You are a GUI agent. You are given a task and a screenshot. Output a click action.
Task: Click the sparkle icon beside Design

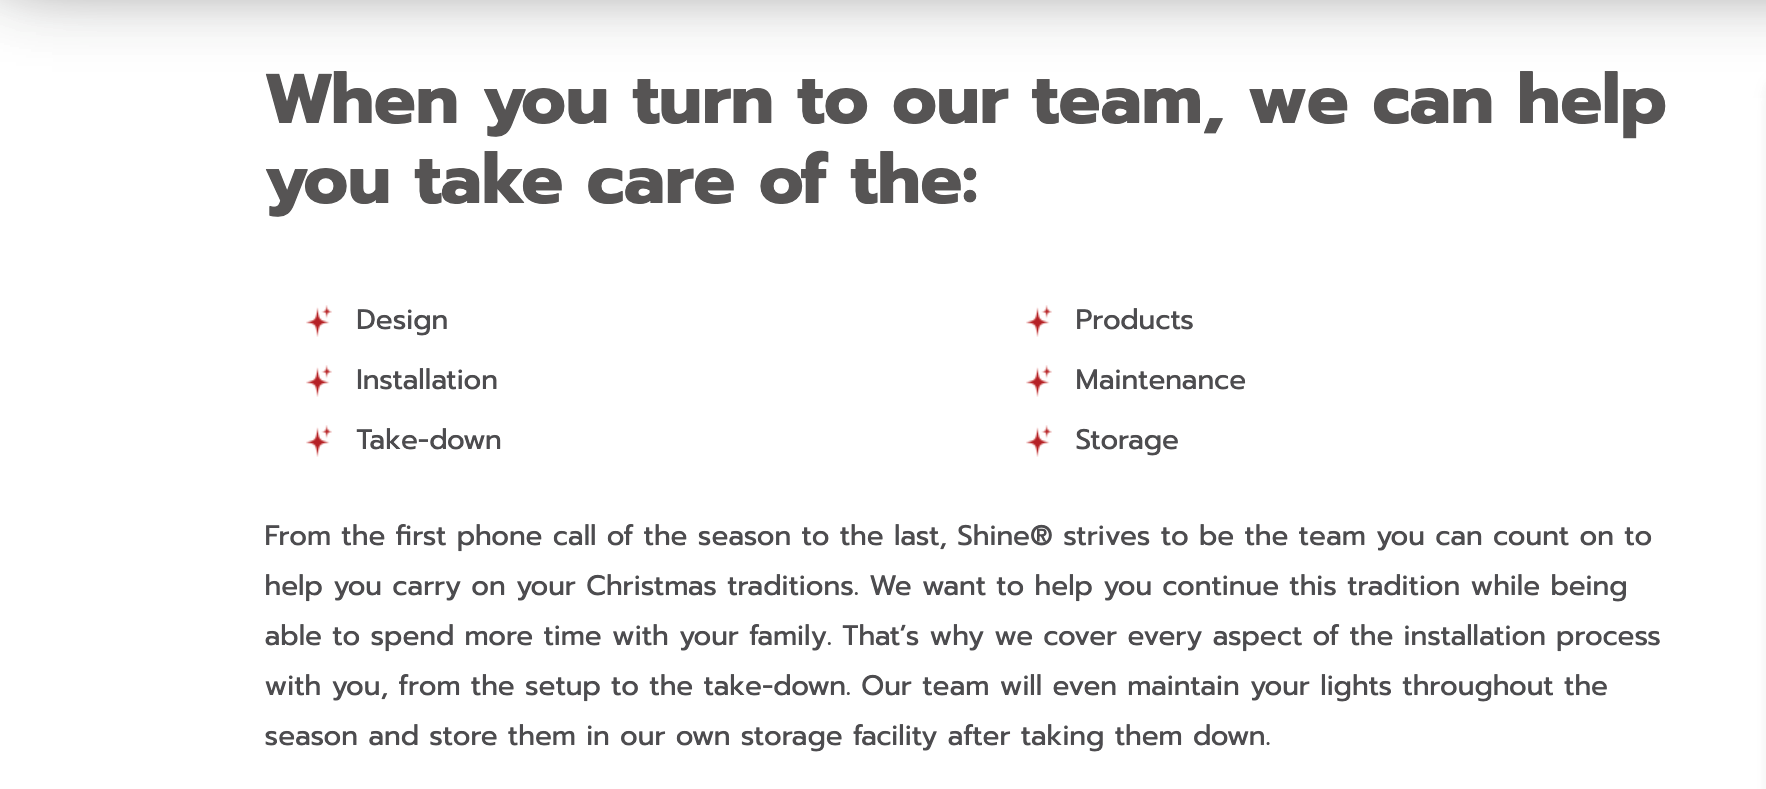pyautogui.click(x=318, y=321)
